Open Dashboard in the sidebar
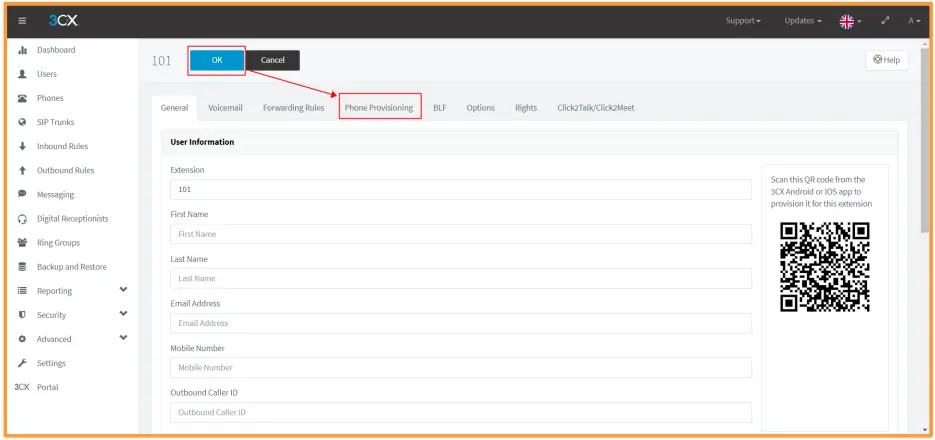This screenshot has width=935, height=440. click(x=56, y=50)
